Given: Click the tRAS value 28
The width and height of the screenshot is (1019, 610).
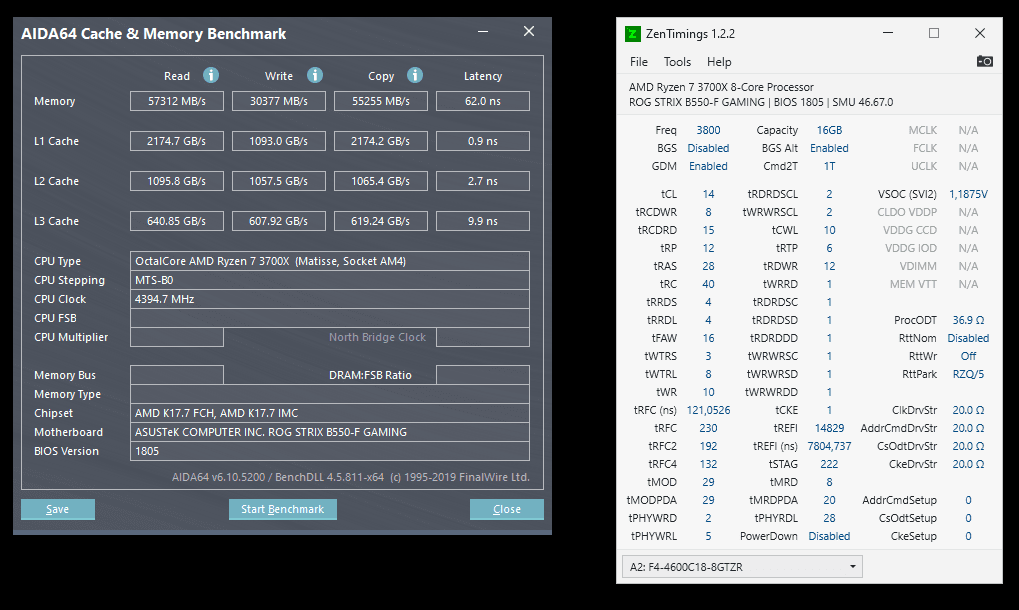Looking at the screenshot, I should tap(708, 266).
